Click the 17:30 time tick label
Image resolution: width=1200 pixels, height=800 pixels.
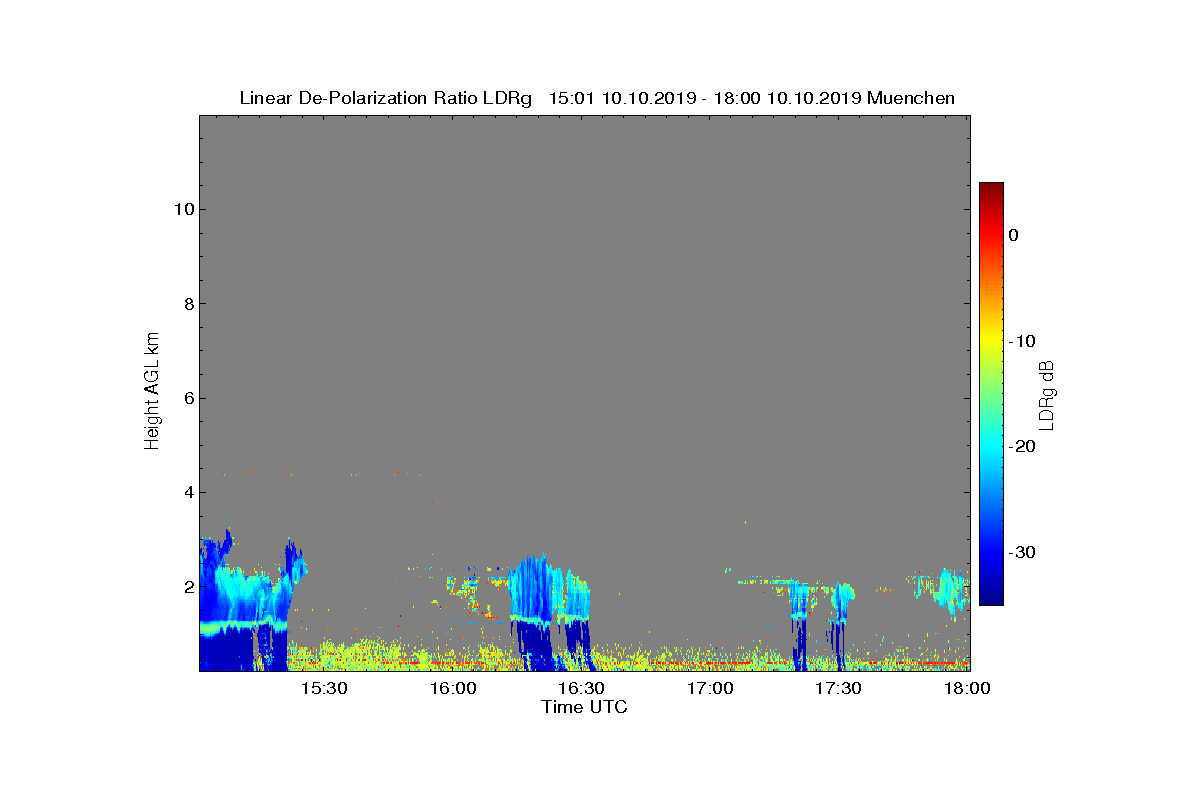point(838,688)
